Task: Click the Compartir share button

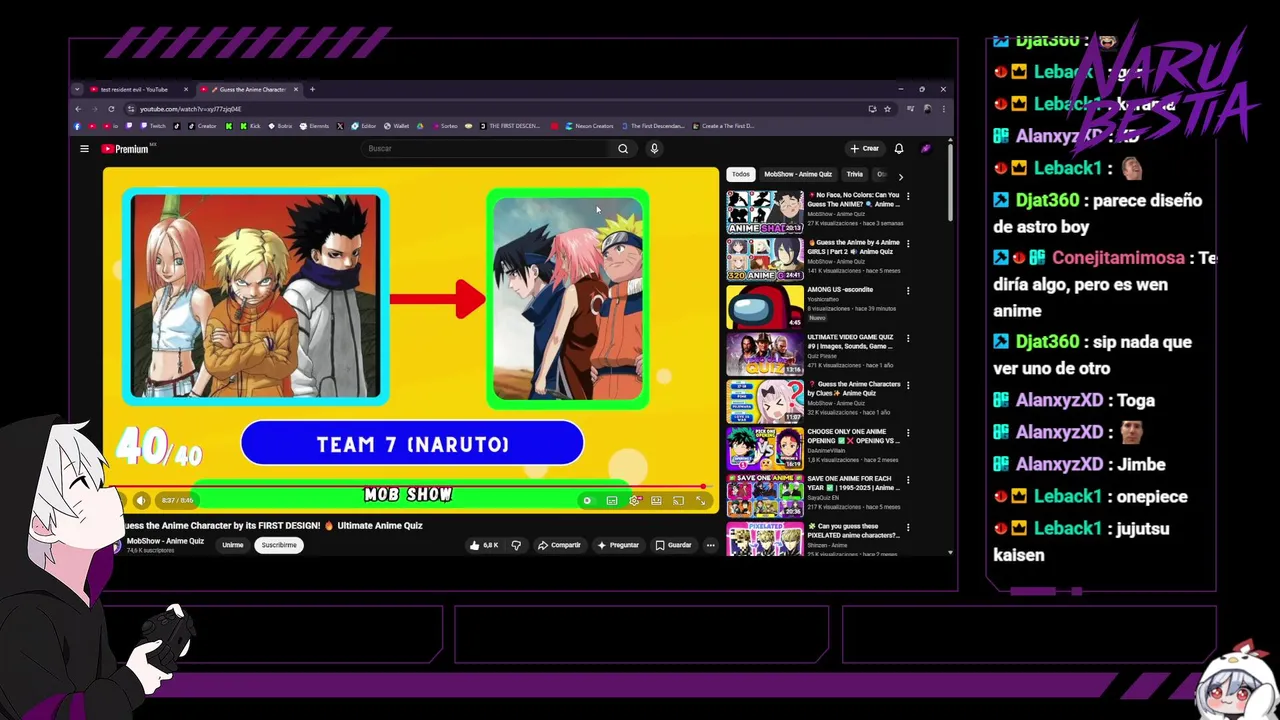Action: 559,545
